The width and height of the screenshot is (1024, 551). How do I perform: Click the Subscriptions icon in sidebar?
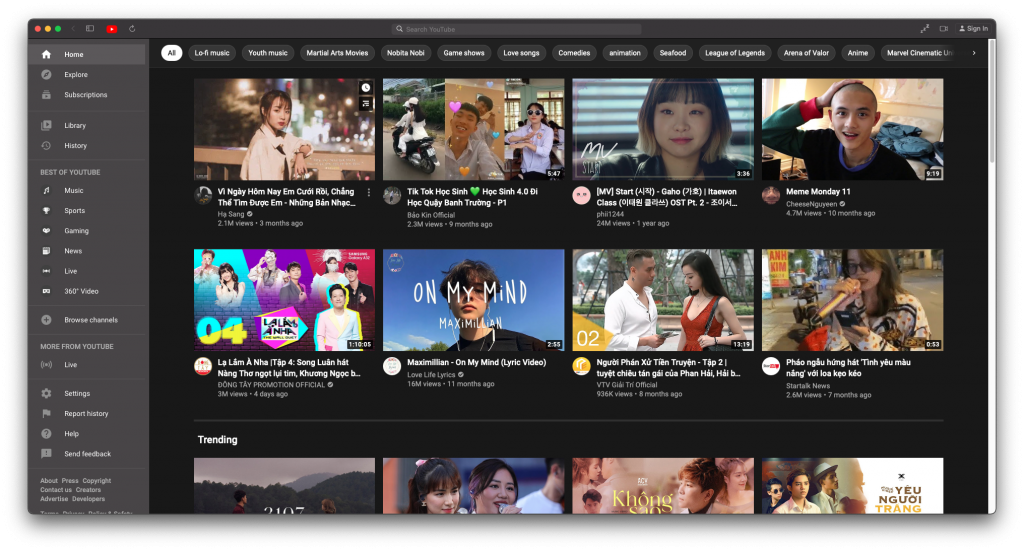pyautogui.click(x=46, y=95)
